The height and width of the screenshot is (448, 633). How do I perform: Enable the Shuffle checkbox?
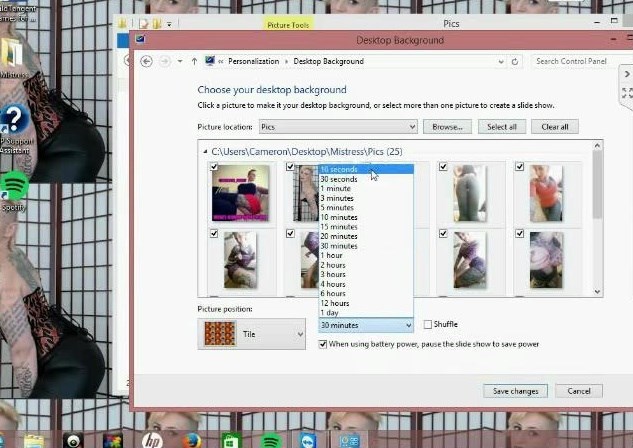[428, 324]
